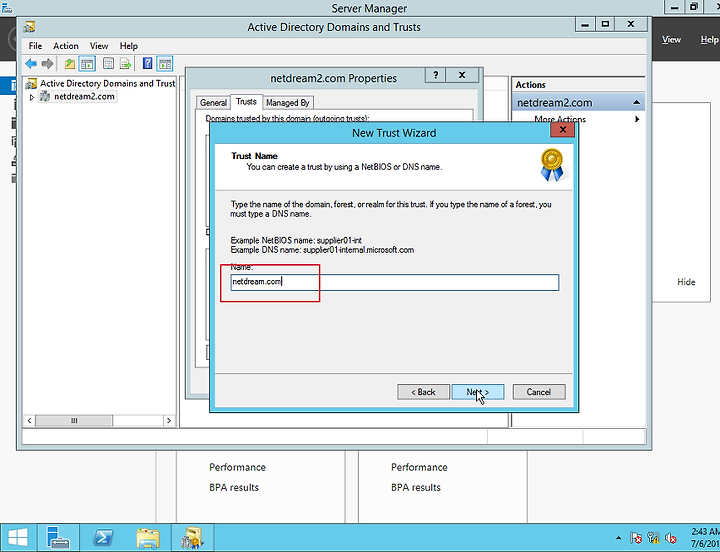720x552 pixels.
Task: Open the File menu
Action: [35, 46]
